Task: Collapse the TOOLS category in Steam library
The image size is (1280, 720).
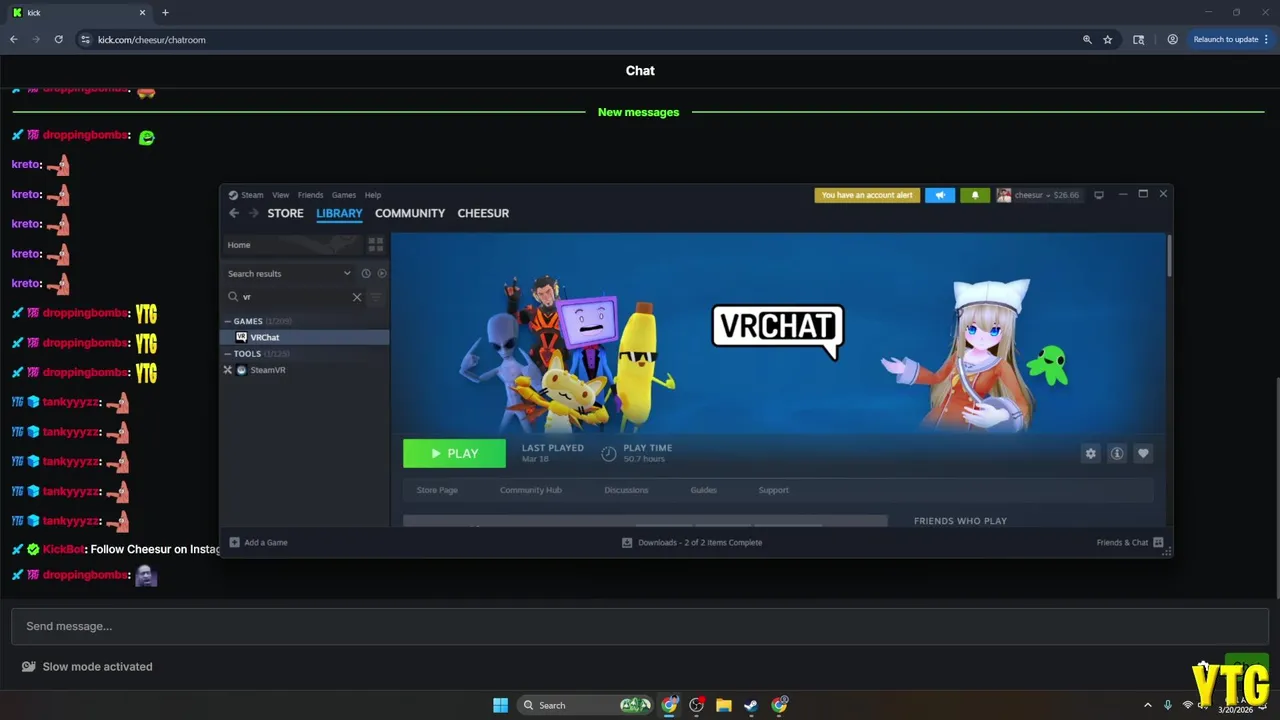Action: coord(228,354)
